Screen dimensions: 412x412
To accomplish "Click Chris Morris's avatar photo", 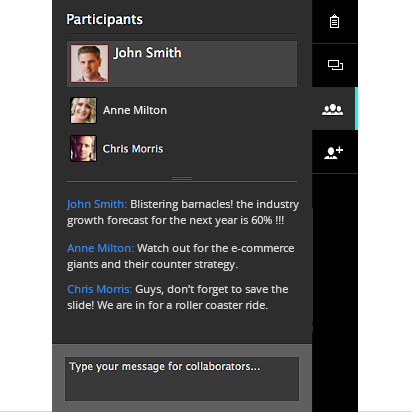I will [x=83, y=148].
